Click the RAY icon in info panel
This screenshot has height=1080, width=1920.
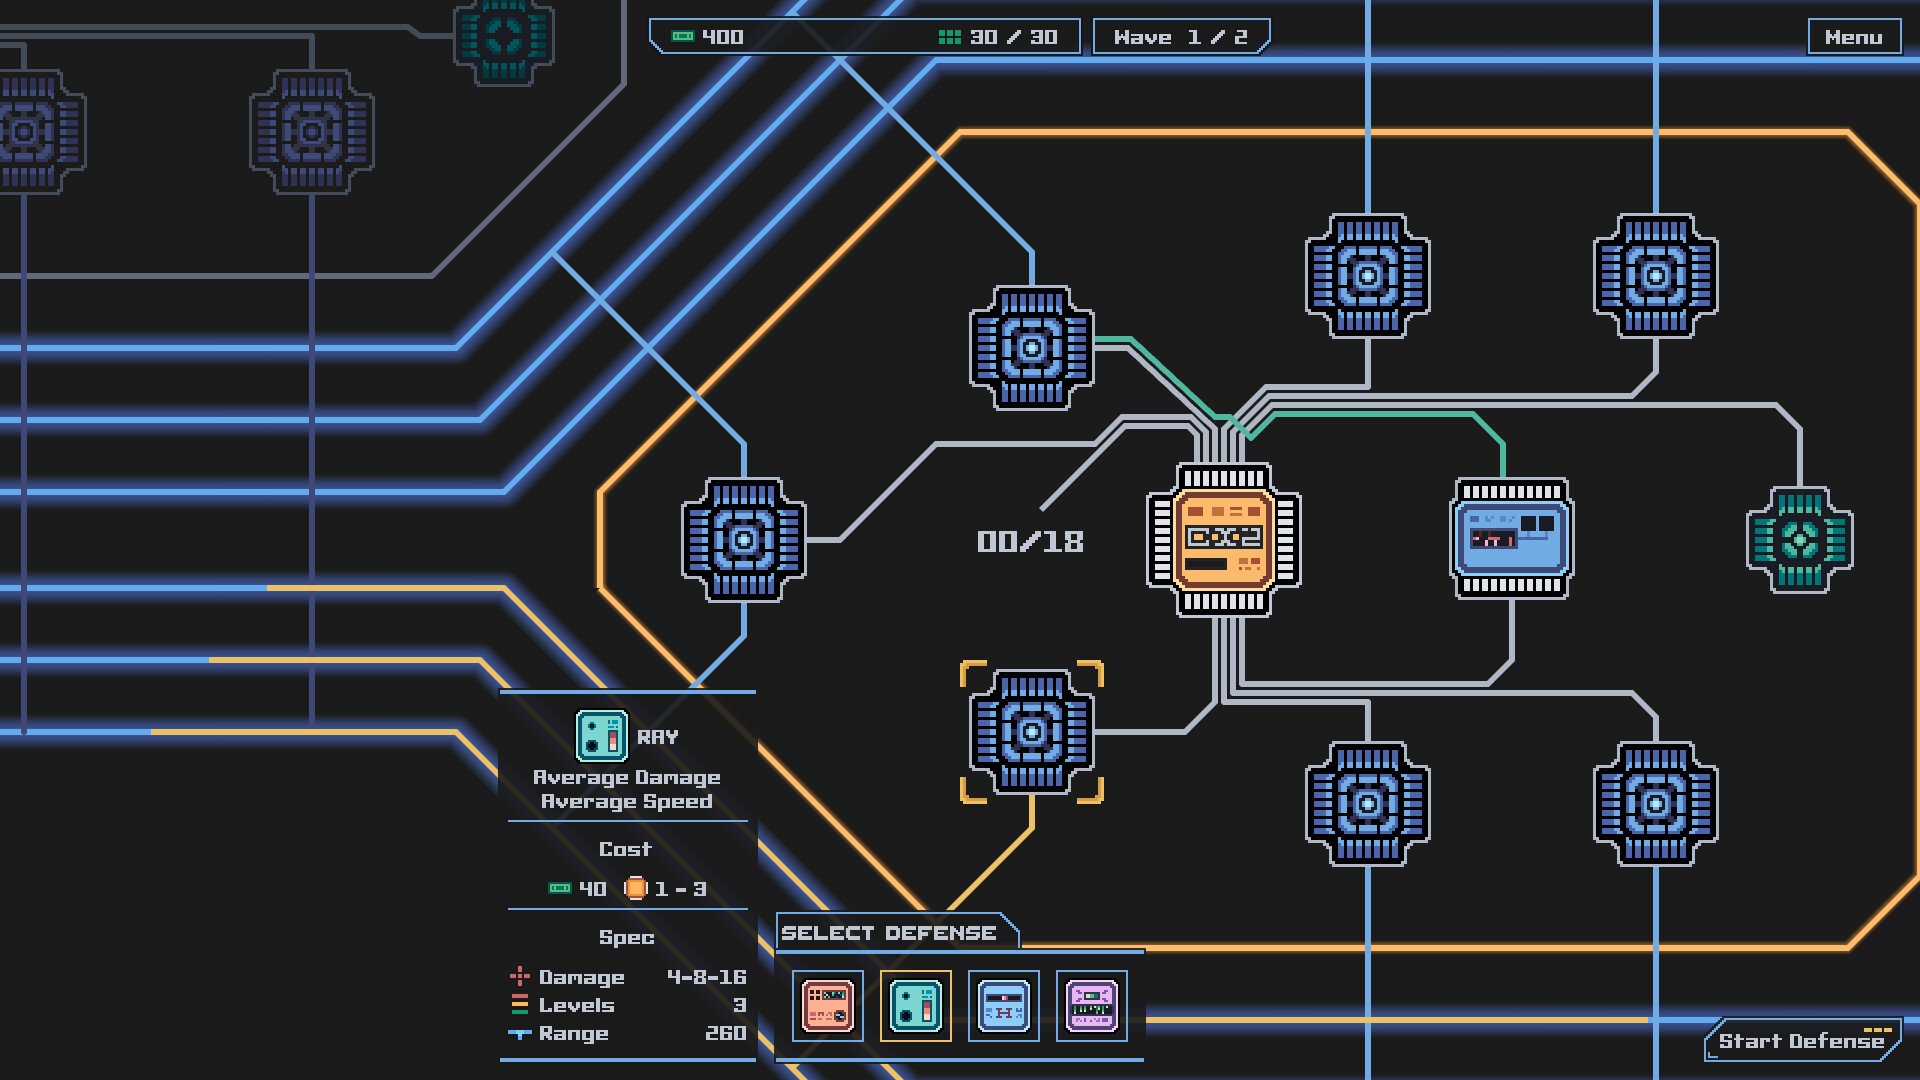(602, 737)
